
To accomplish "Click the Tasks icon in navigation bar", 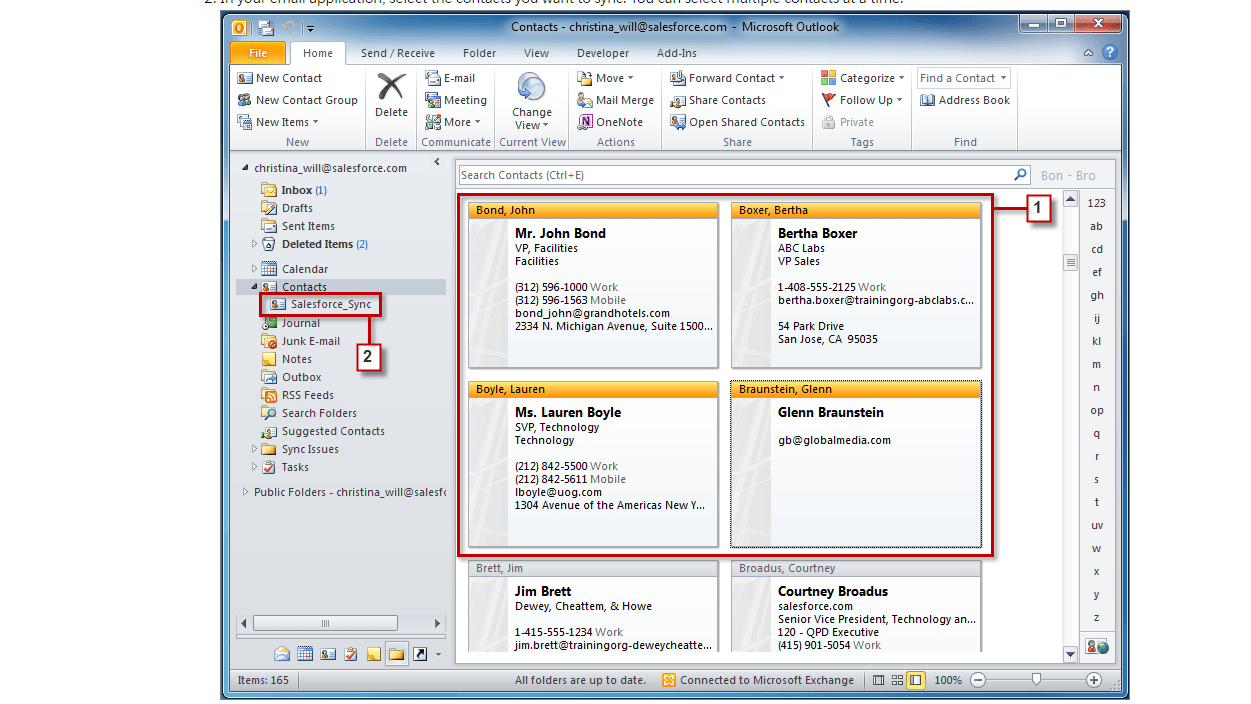I will pyautogui.click(x=351, y=654).
